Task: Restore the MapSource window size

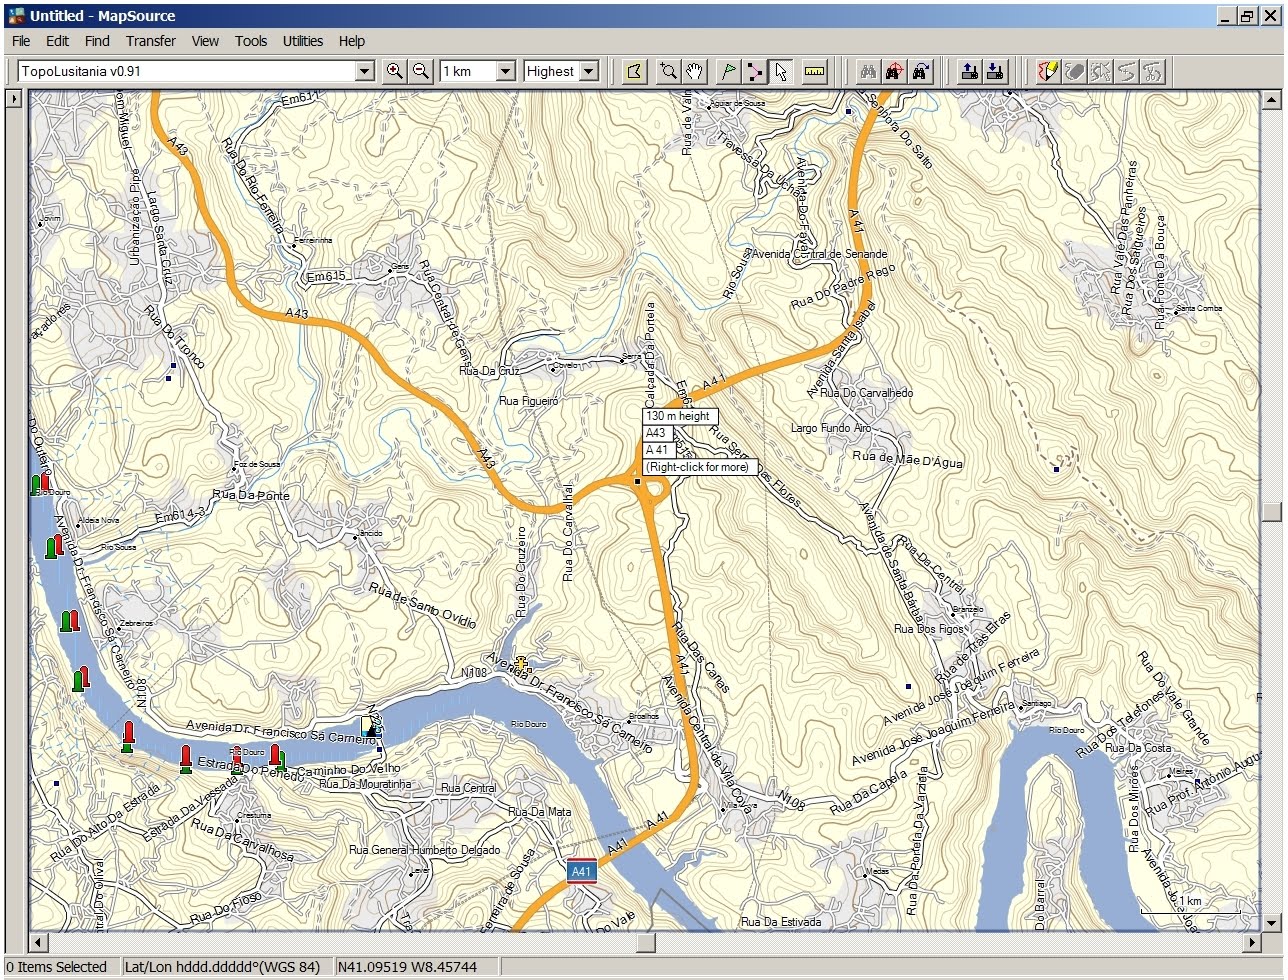Action: 1247,16
